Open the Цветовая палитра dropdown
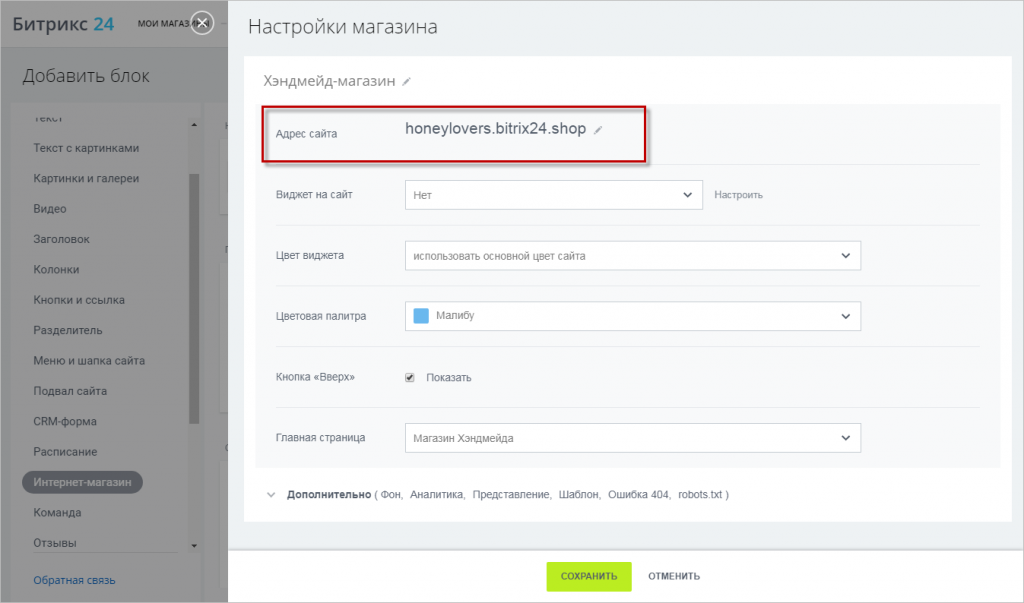This screenshot has width=1024, height=603. click(632, 316)
